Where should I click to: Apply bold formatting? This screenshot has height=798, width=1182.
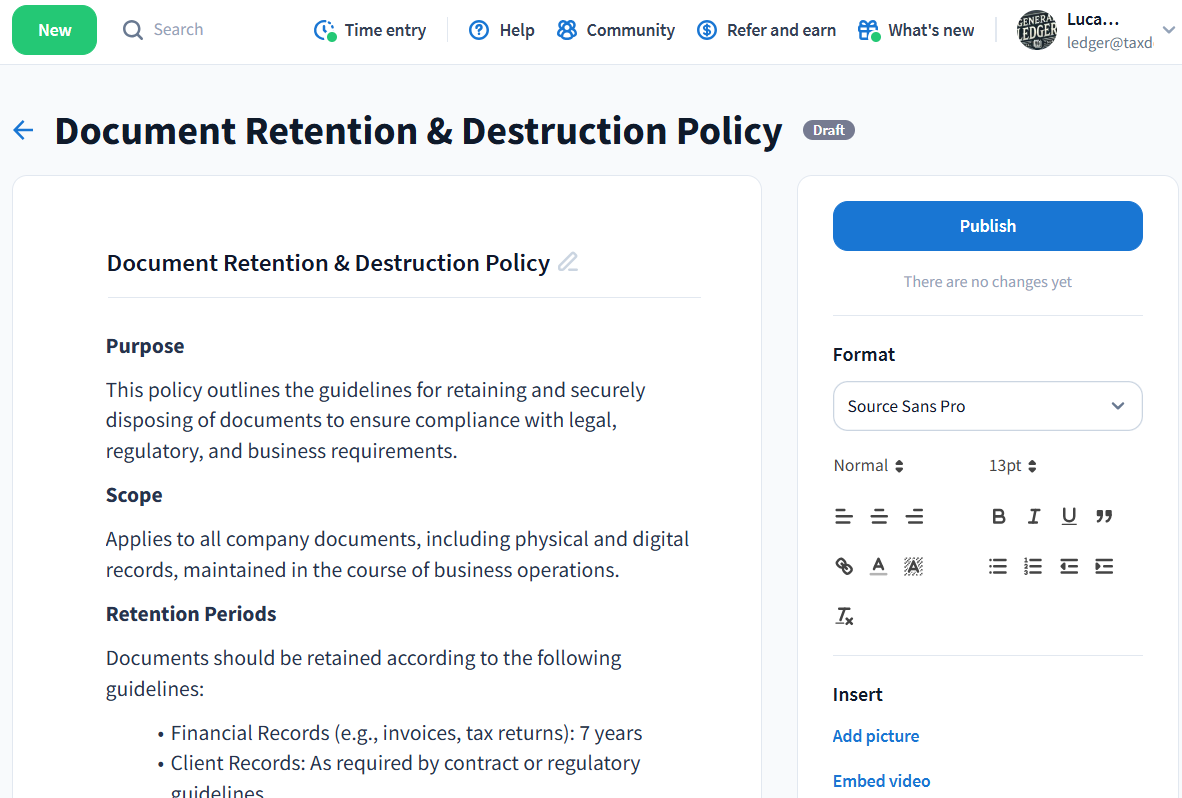[998, 516]
